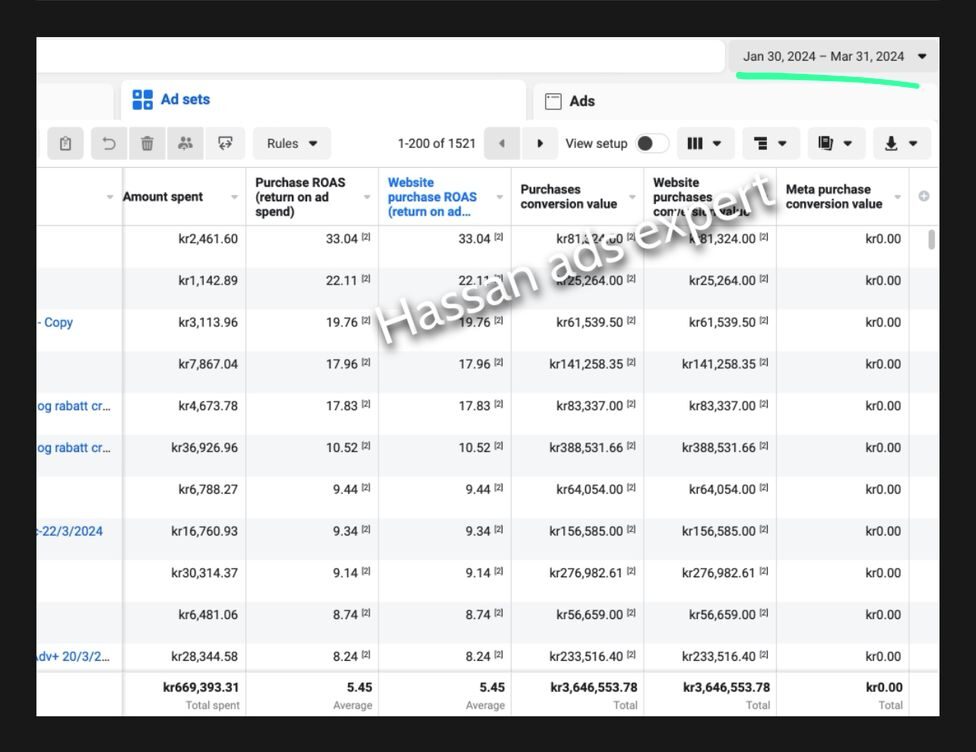Screen dimensions: 976x752
Task: Toggle the View setup switch
Action: 652,144
